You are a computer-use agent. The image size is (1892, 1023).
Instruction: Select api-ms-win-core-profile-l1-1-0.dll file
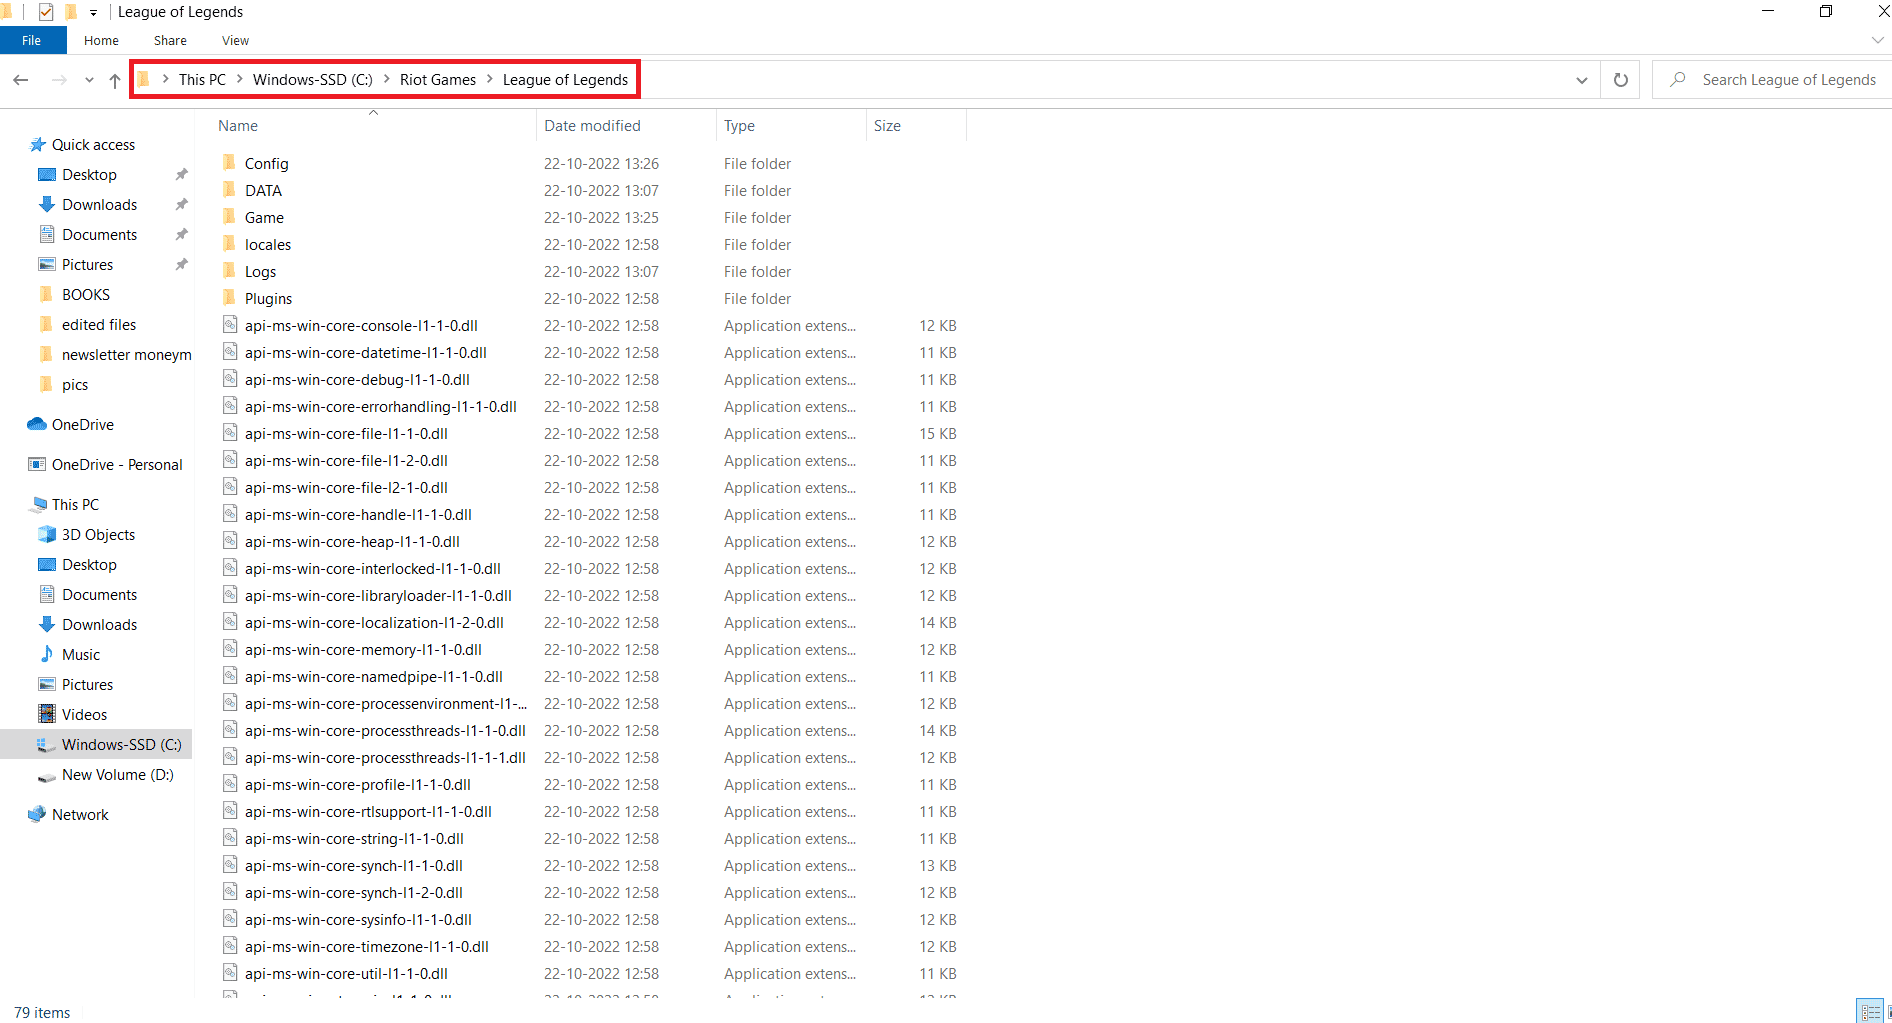(x=358, y=785)
